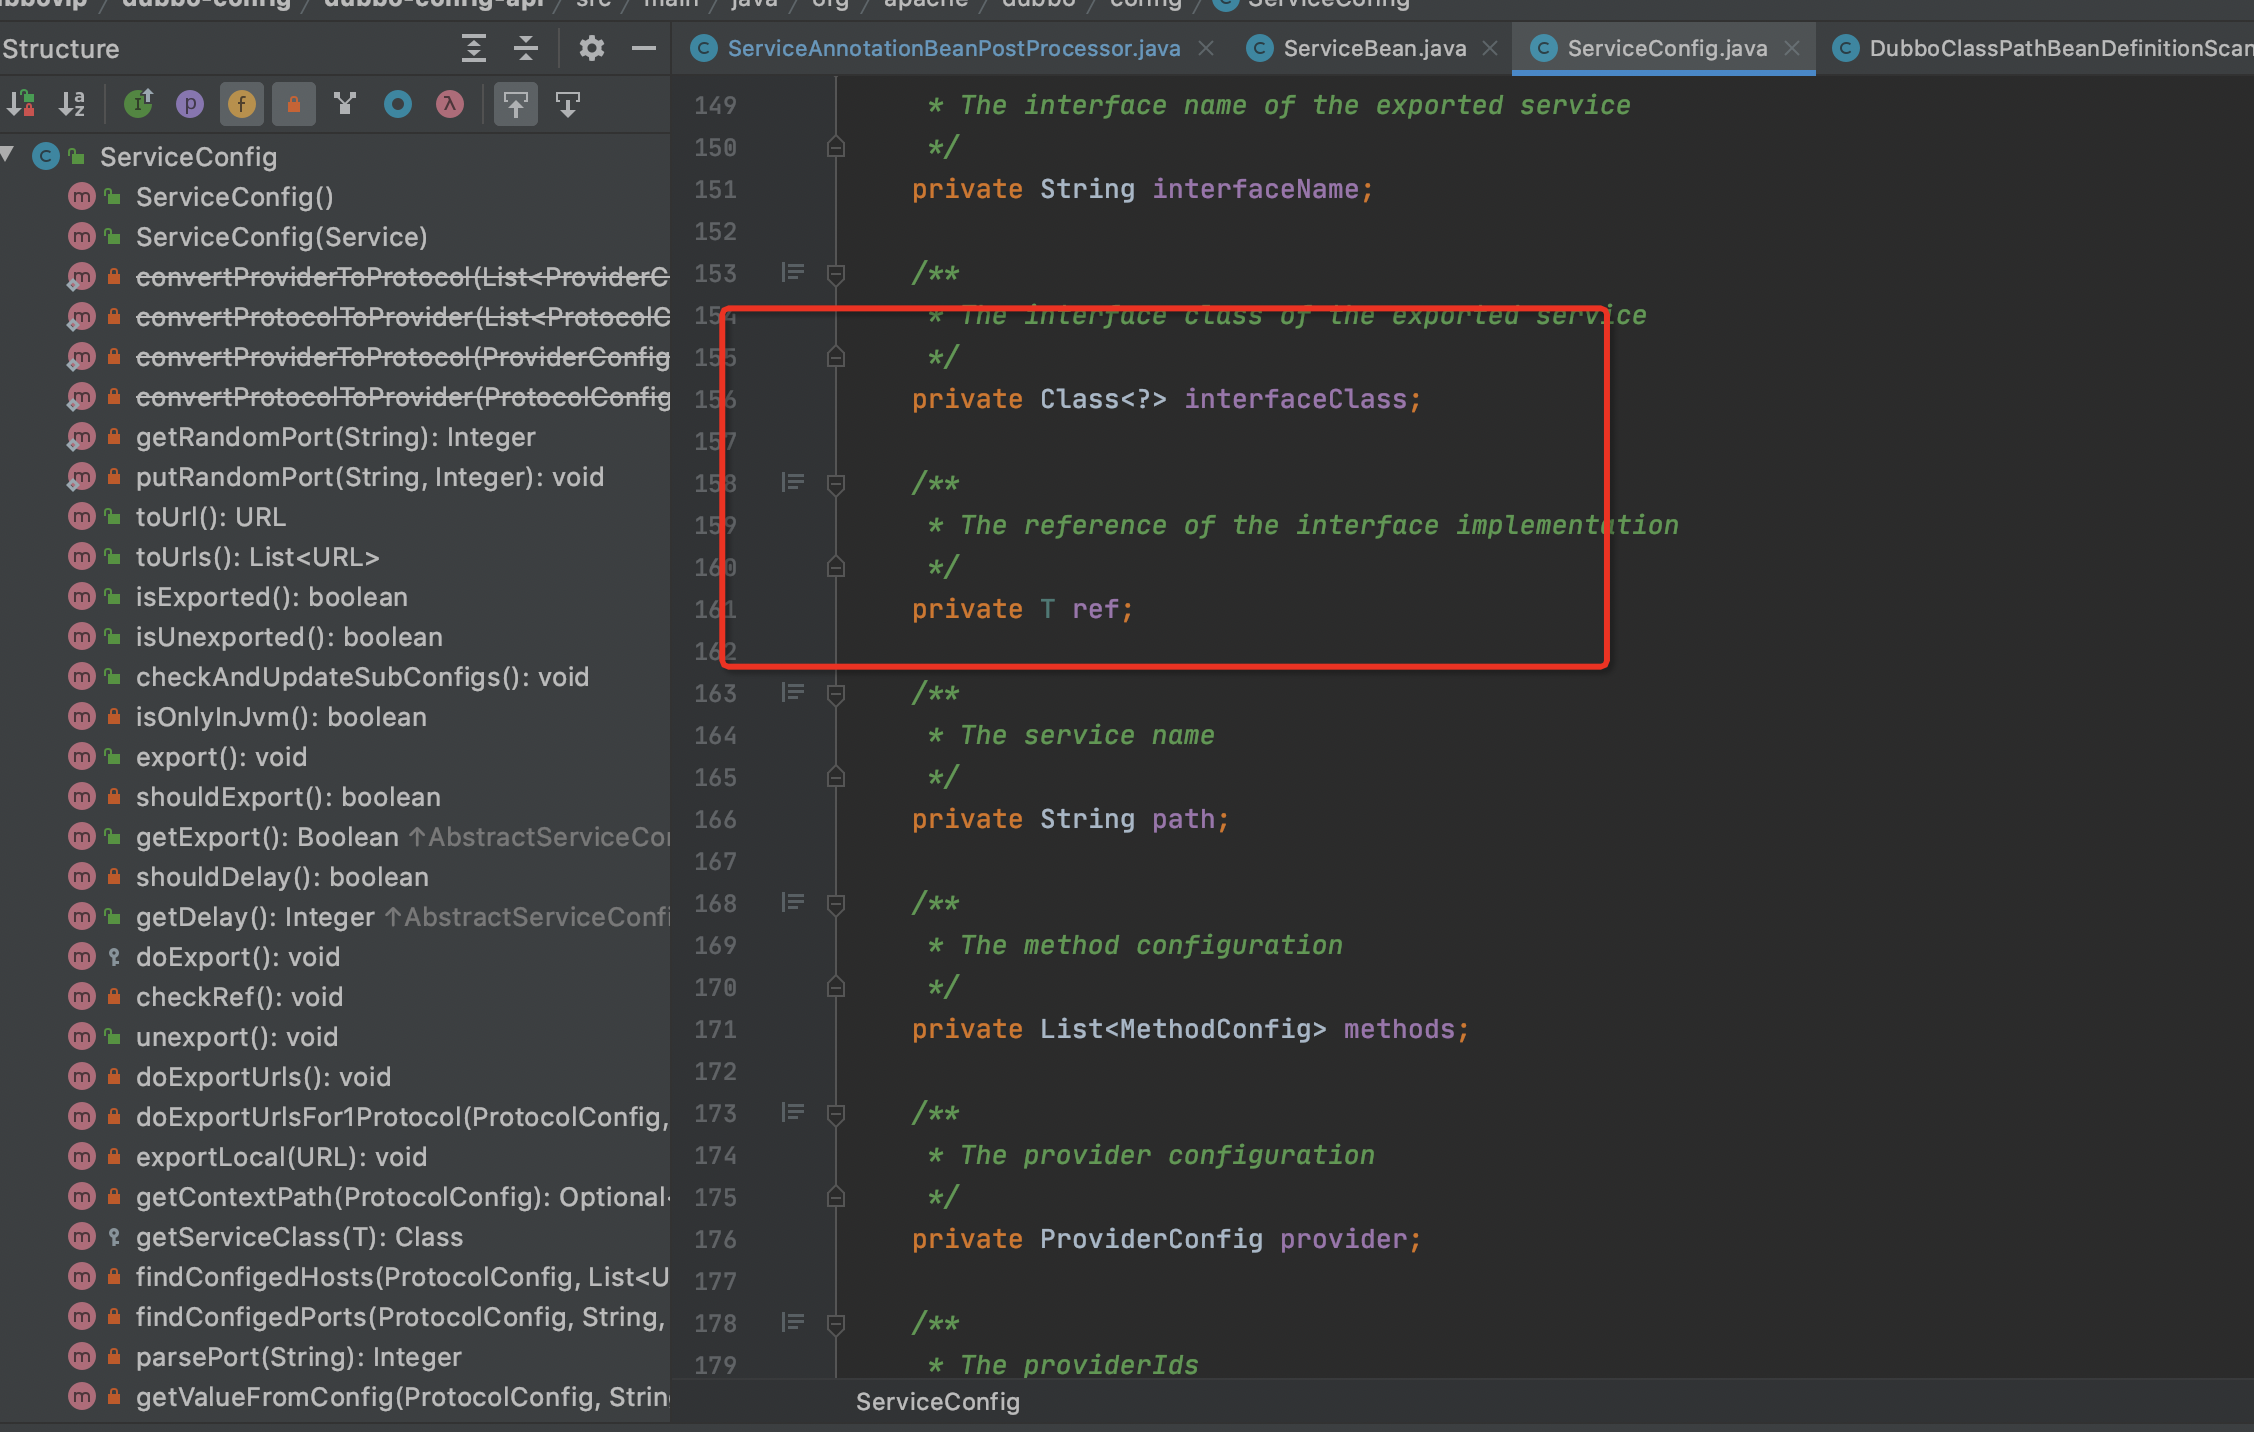Select toUrl(): URL method

211,517
